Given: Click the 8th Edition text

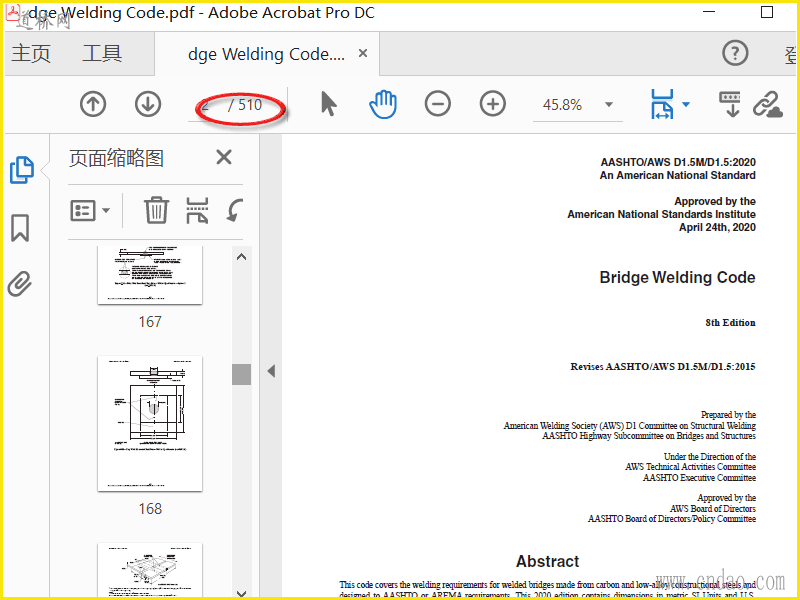Looking at the screenshot, I should (730, 322).
